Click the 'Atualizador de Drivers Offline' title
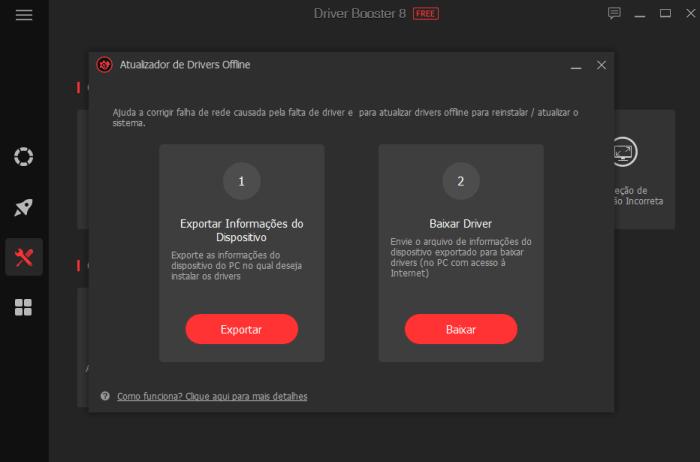This screenshot has width=700, height=462. 185,65
